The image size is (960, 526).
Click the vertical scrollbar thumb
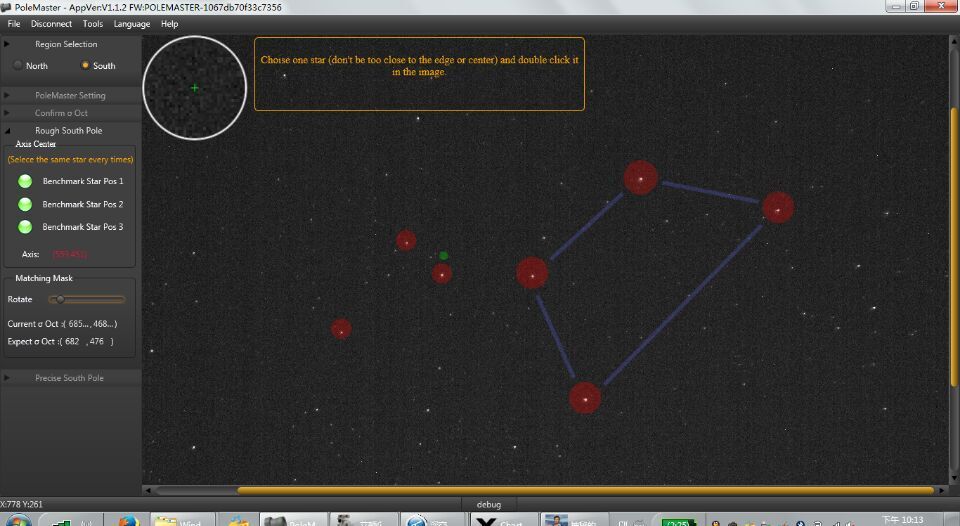(x=954, y=247)
